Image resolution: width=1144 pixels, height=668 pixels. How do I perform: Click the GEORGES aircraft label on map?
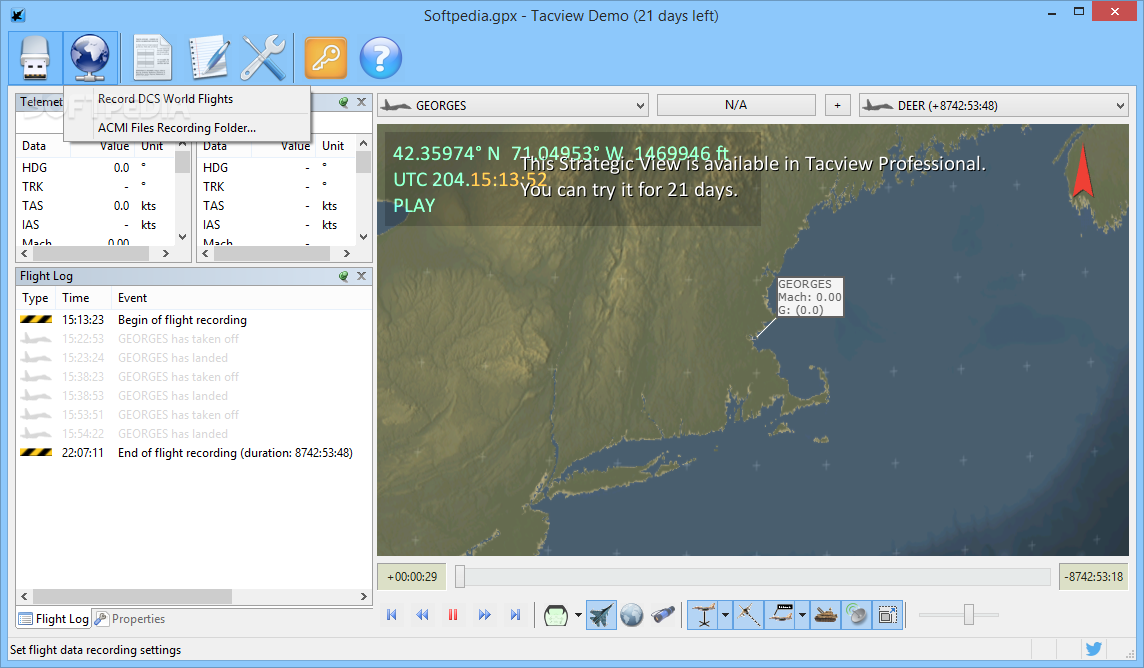809,297
